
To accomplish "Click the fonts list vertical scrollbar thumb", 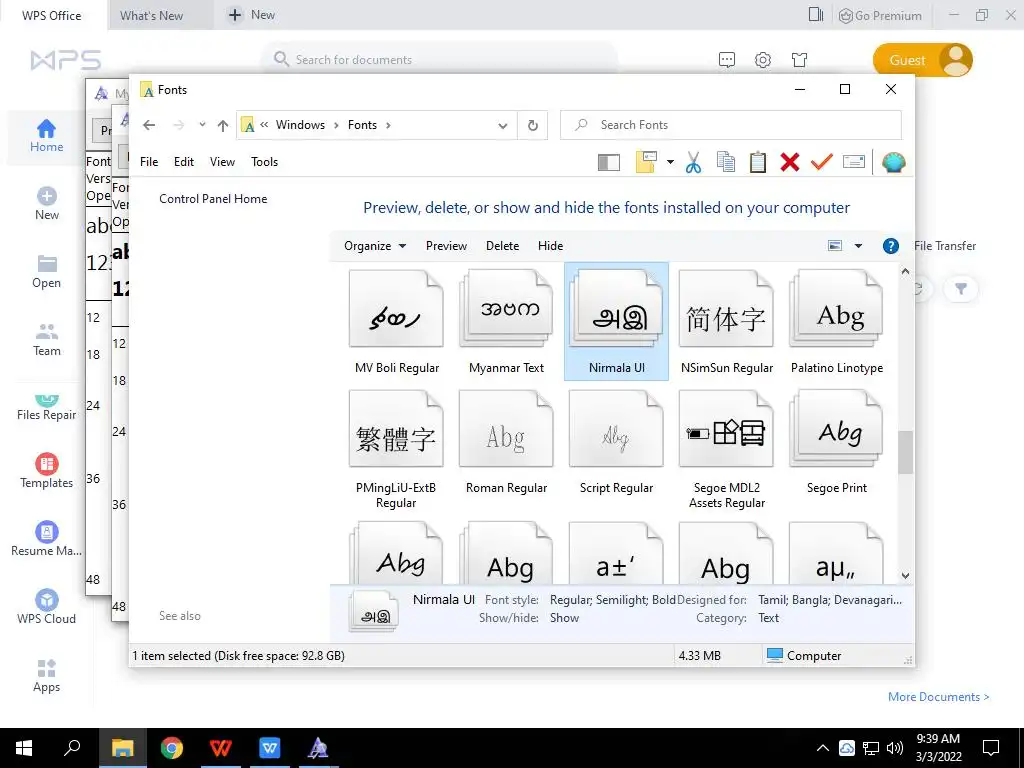I will click(904, 452).
